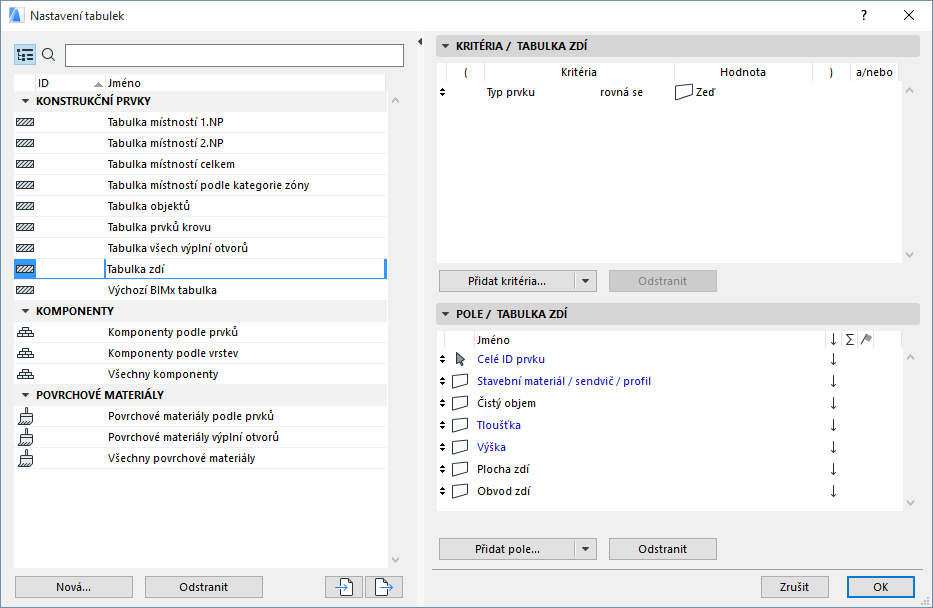This screenshot has width=933, height=608.
Task: Cancel with the Zrušit button
Action: [794, 587]
